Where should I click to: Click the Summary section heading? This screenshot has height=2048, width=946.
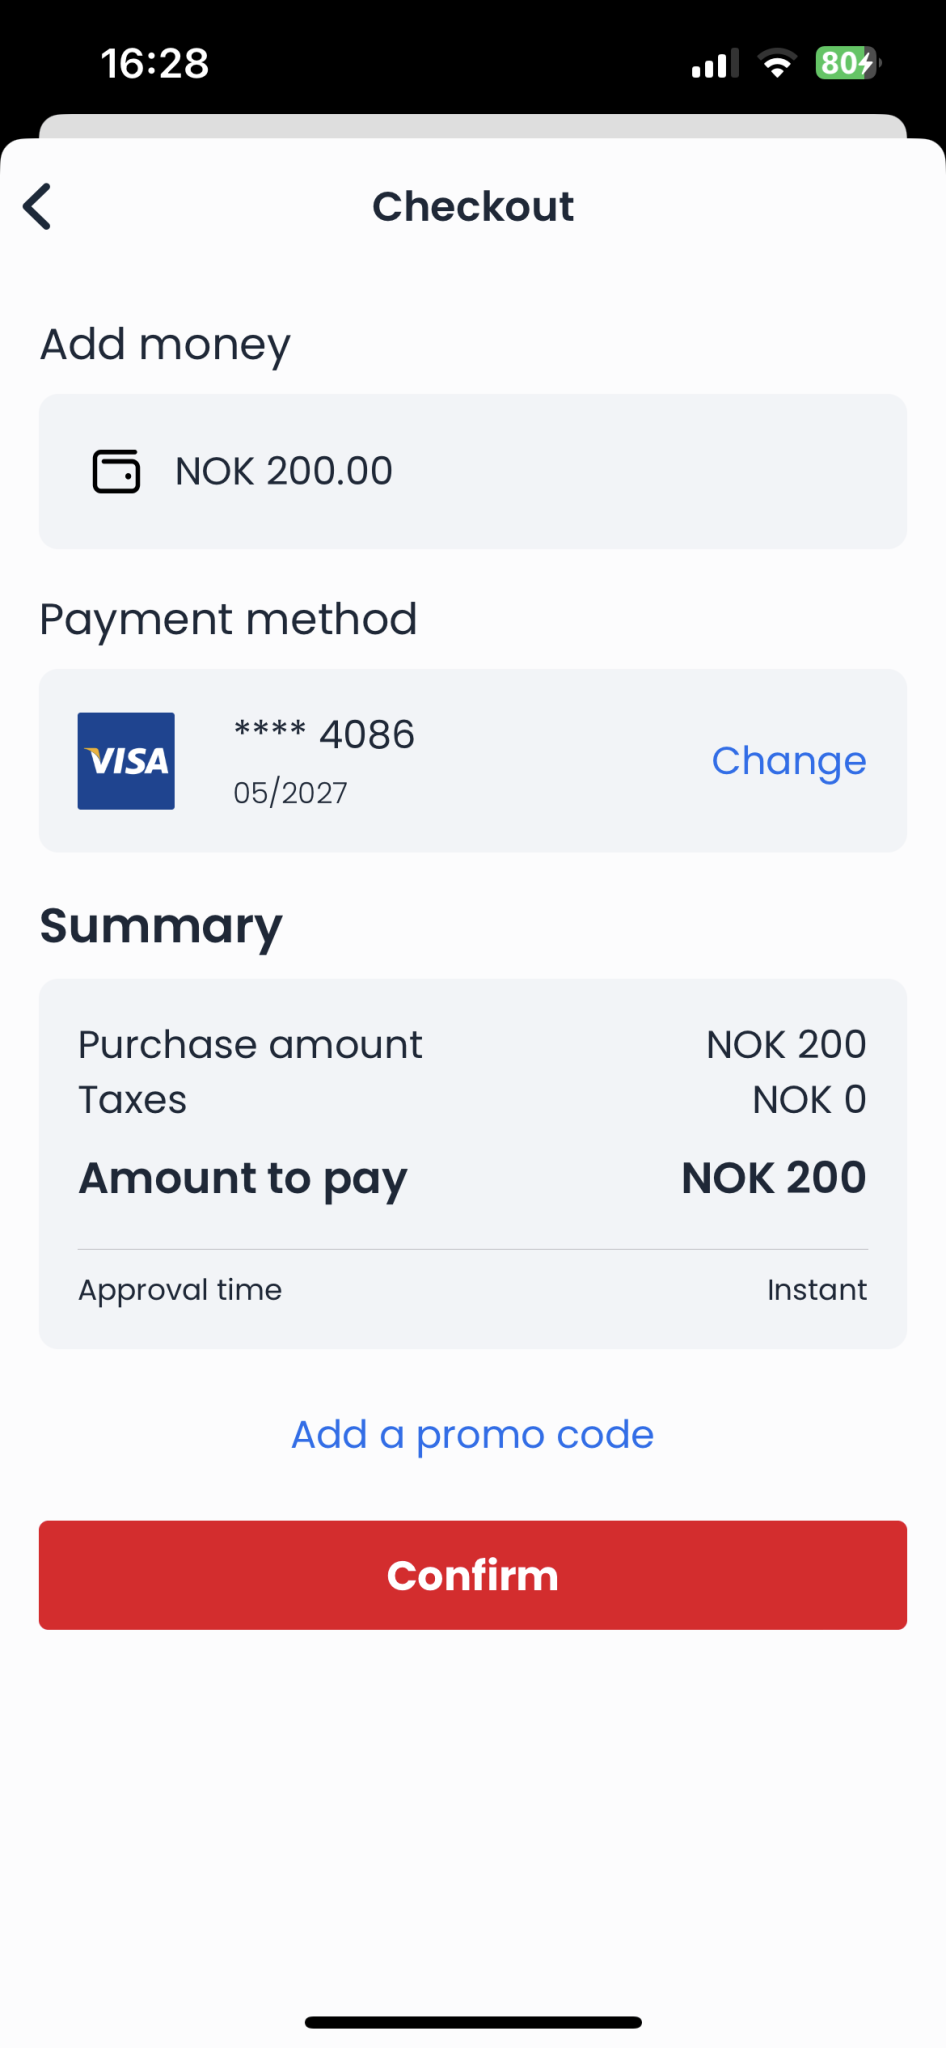(161, 926)
